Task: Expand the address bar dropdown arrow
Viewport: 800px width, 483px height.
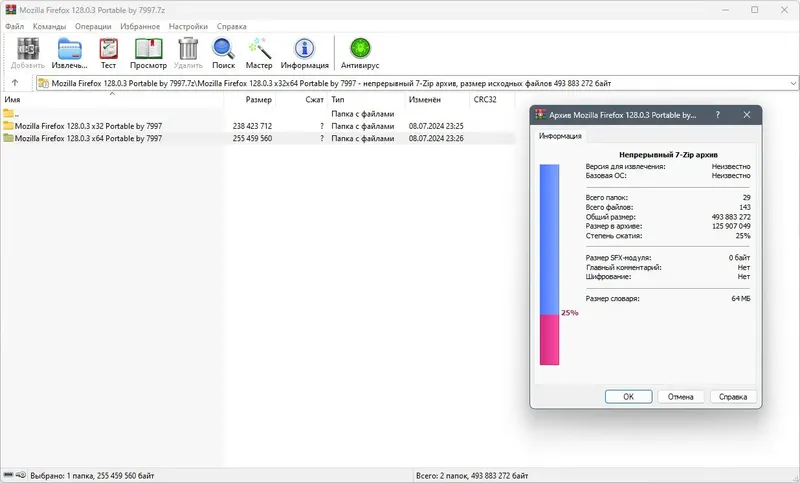Action: tap(793, 83)
